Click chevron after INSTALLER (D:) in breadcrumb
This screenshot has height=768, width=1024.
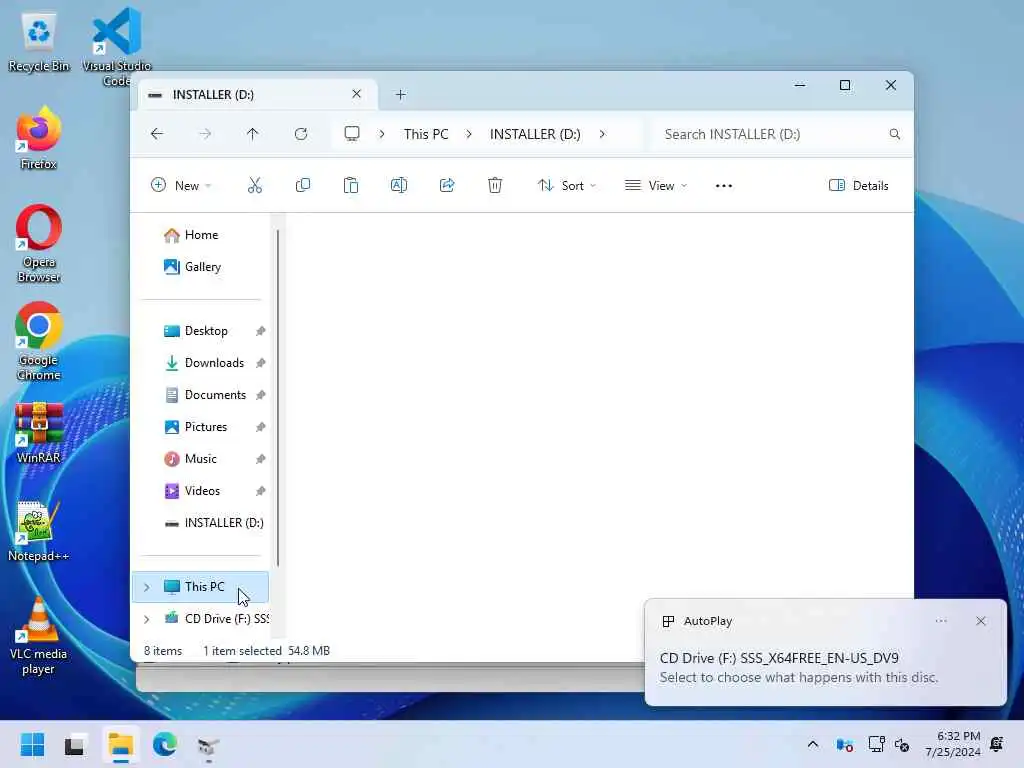pos(602,134)
